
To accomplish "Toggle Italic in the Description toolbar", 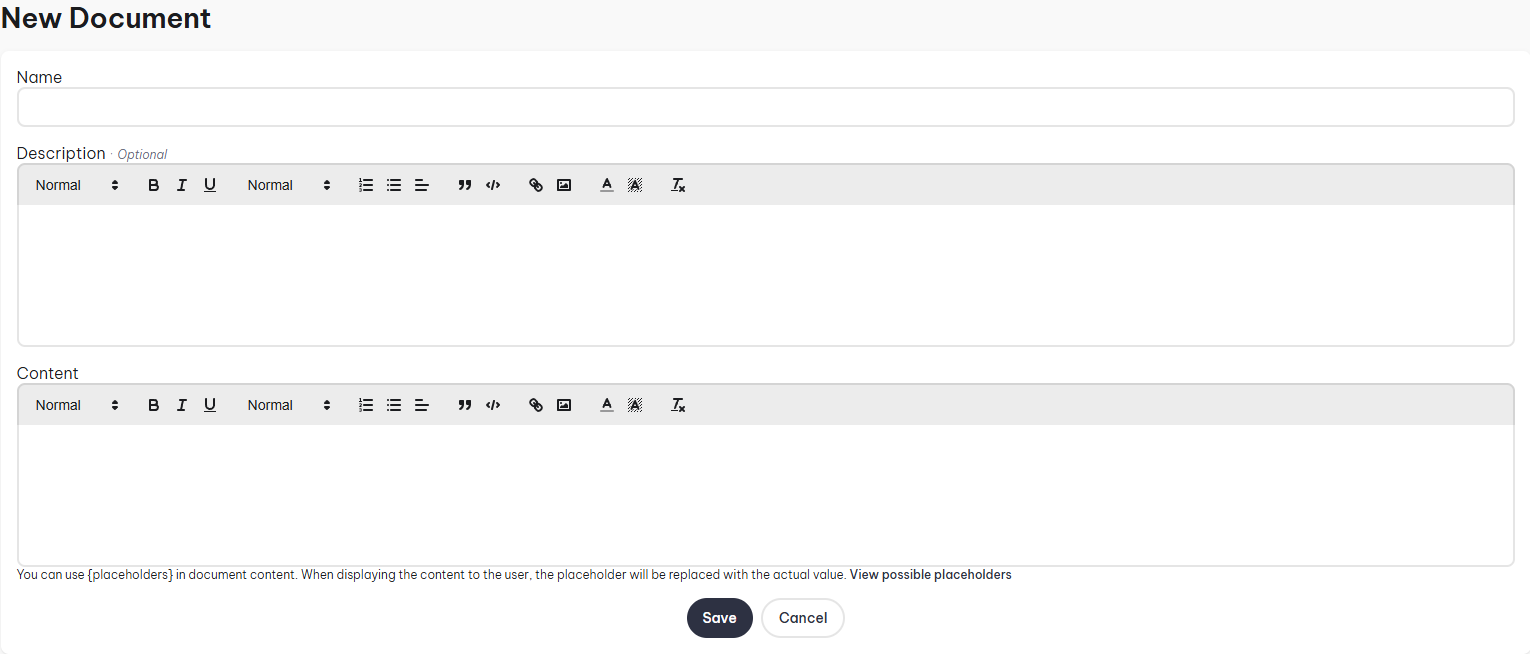I will click(x=181, y=185).
